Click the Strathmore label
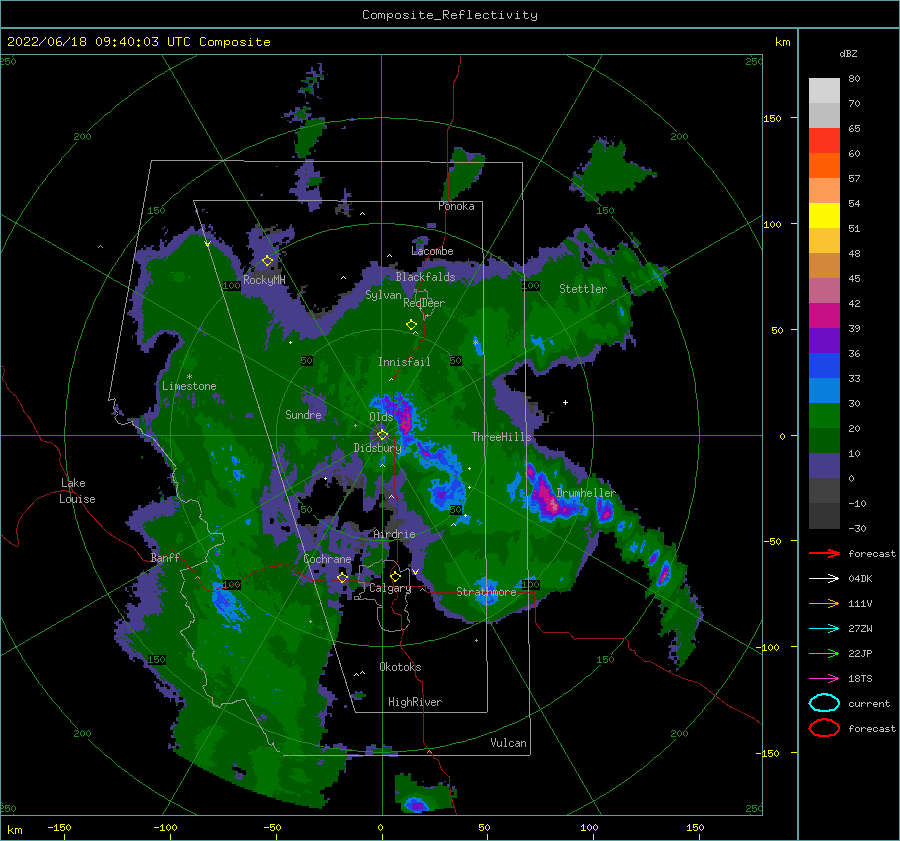This screenshot has height=841, width=900. point(486,592)
